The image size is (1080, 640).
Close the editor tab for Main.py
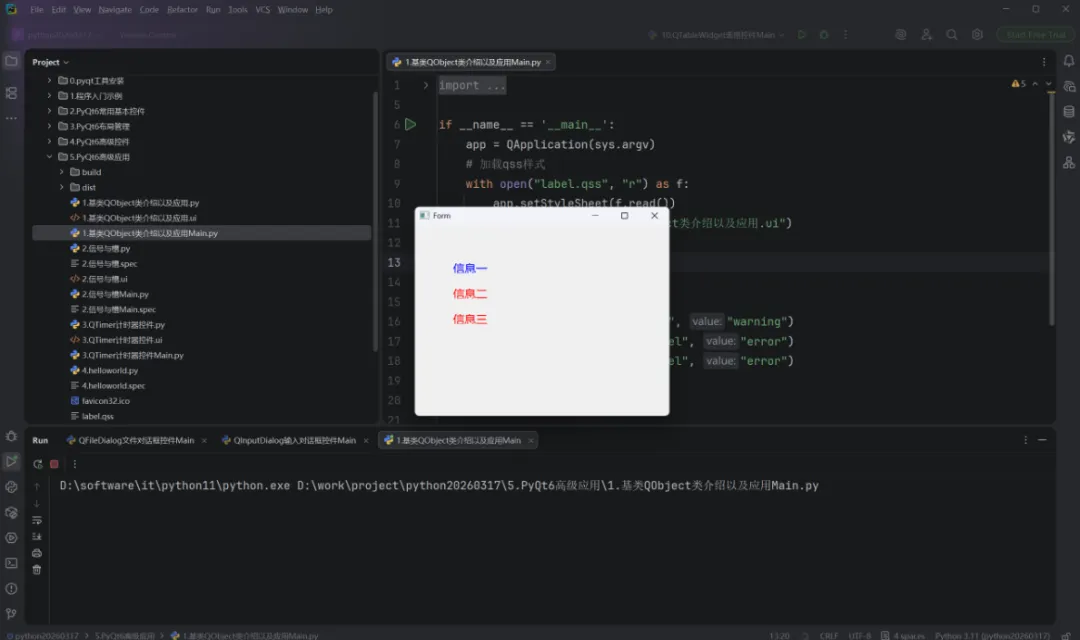tap(548, 62)
